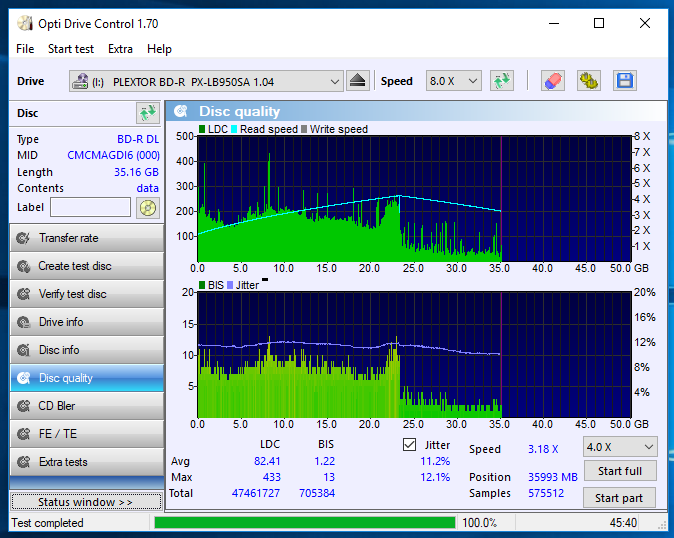Click the Disc info icon
The width and height of the screenshot is (674, 538).
pos(23,350)
